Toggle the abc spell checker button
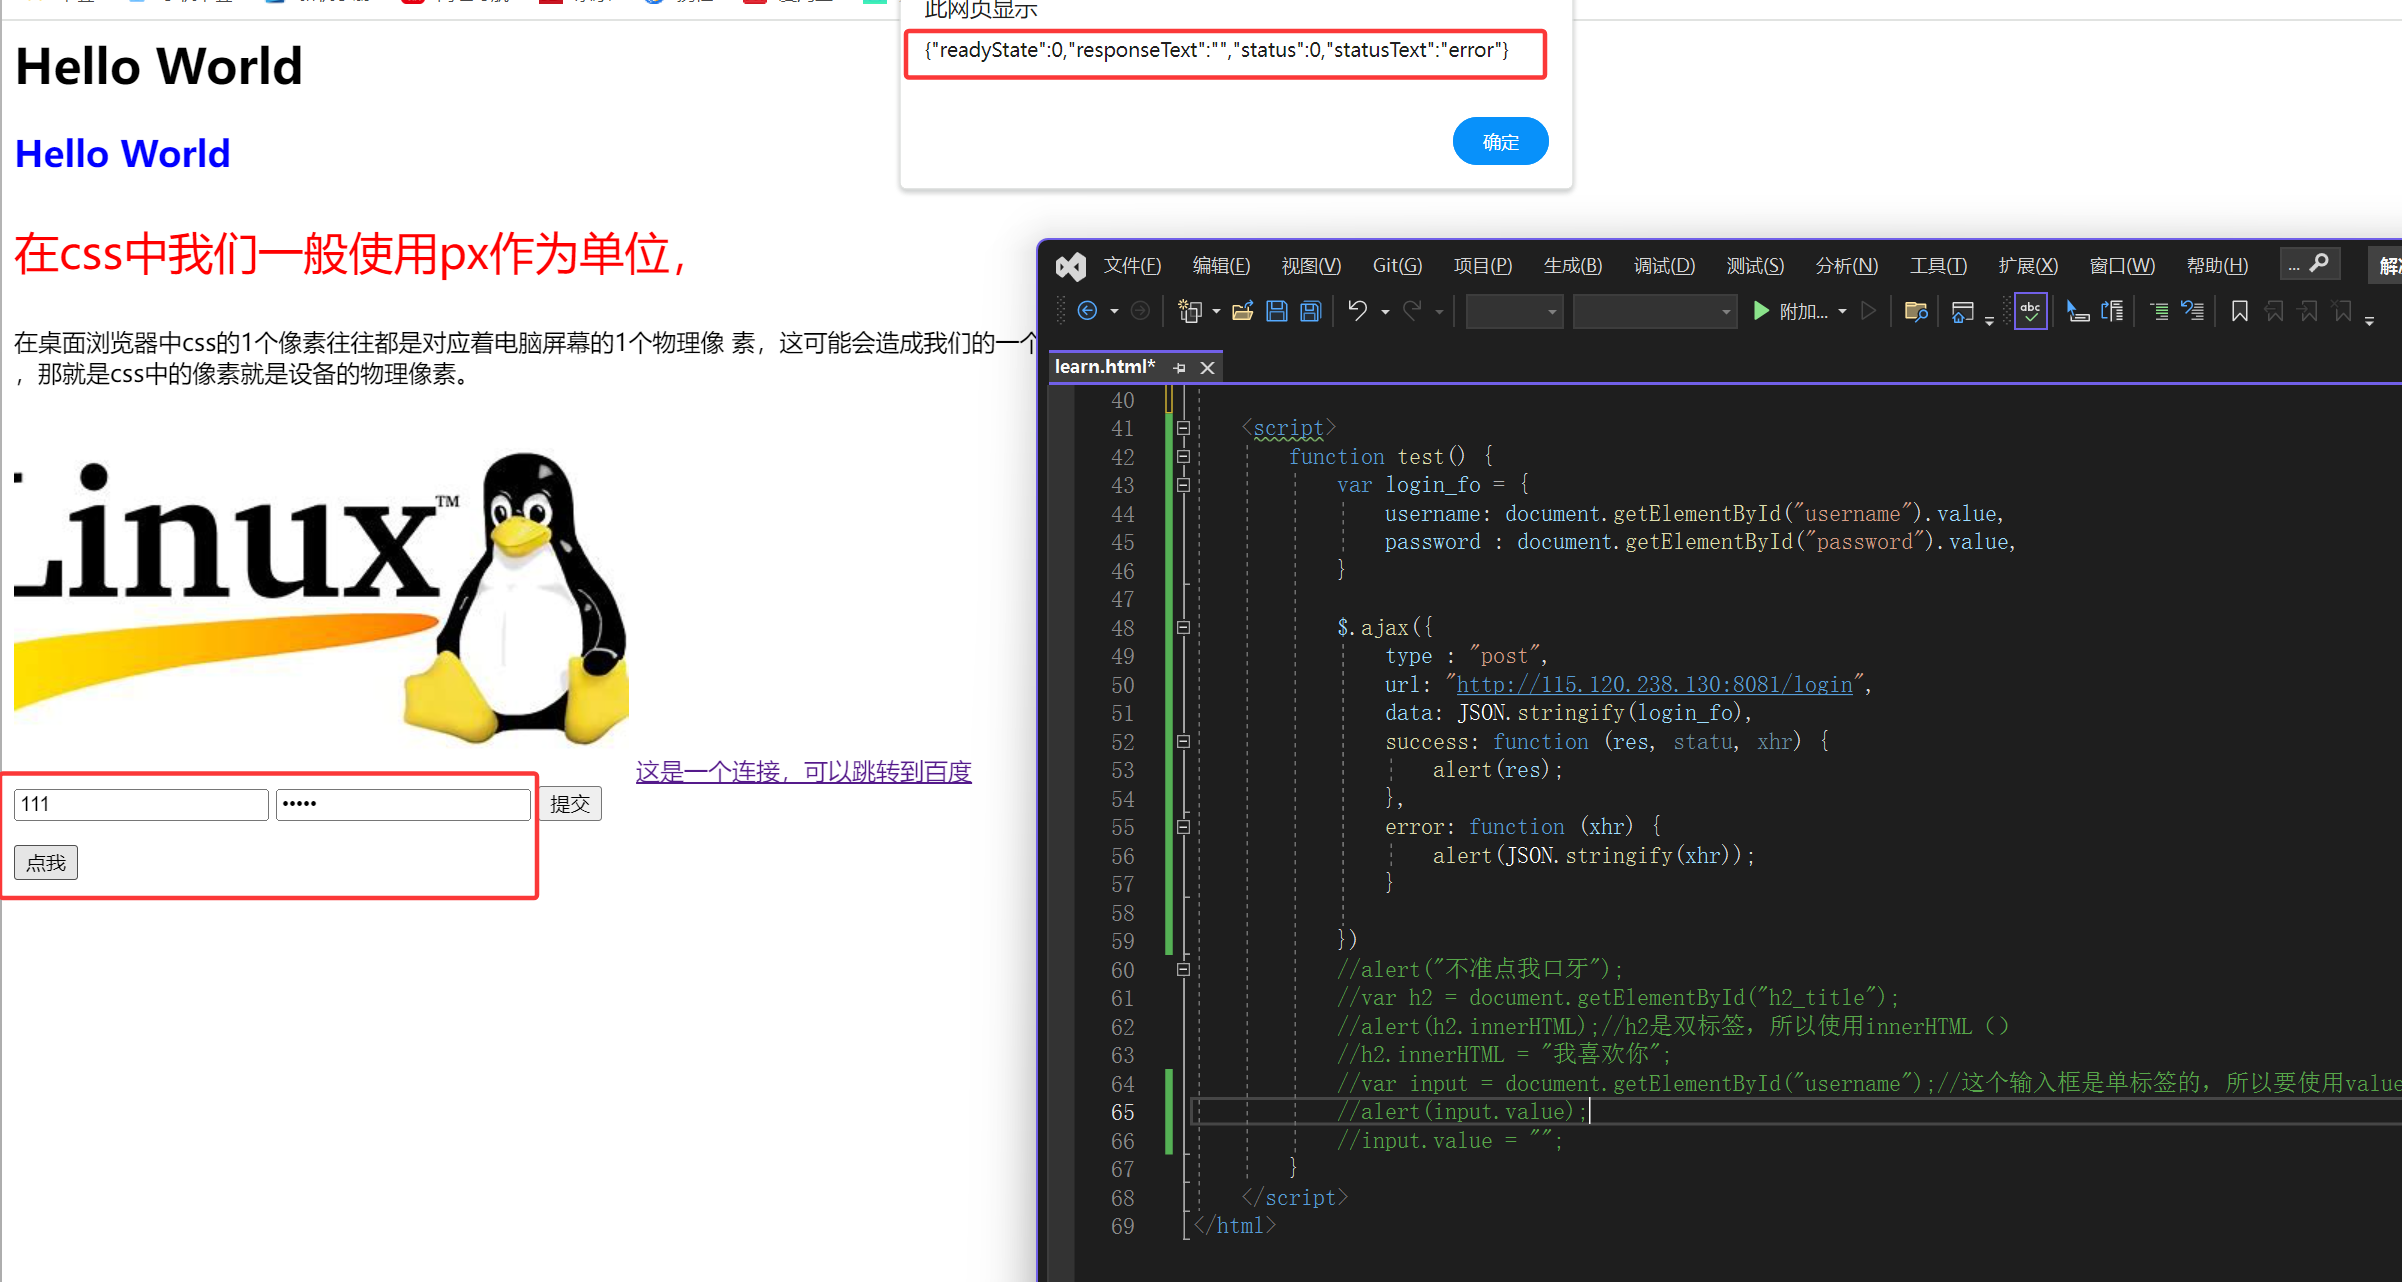The height and width of the screenshot is (1282, 2402). pos(2030,311)
